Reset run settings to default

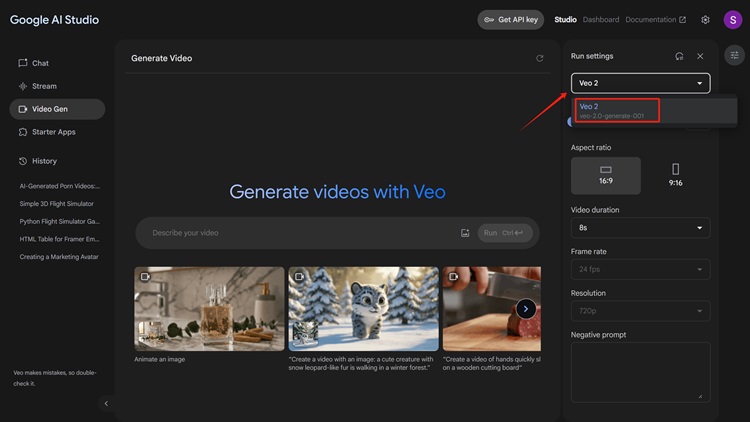(679, 56)
